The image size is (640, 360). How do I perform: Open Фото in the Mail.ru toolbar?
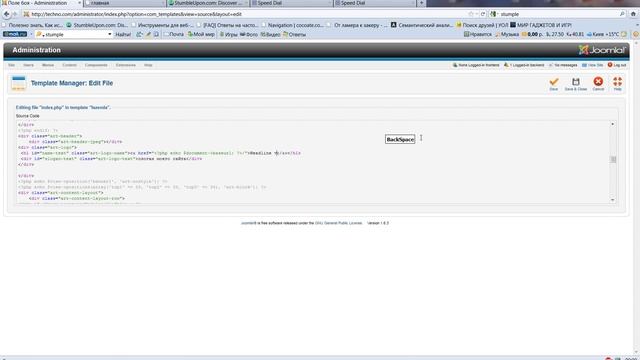click(249, 34)
